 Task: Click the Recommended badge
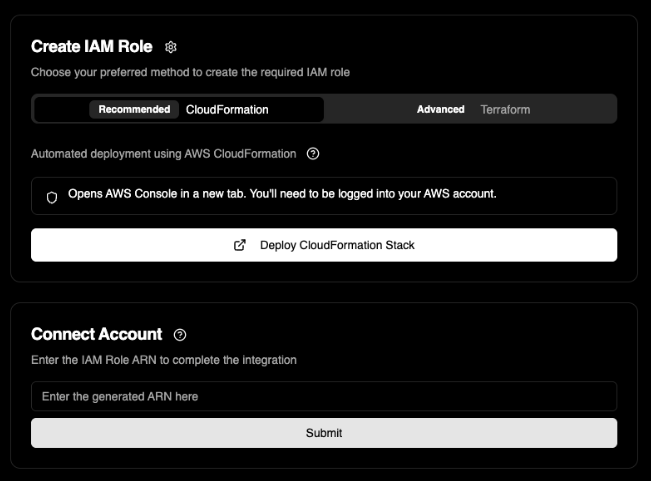click(134, 109)
